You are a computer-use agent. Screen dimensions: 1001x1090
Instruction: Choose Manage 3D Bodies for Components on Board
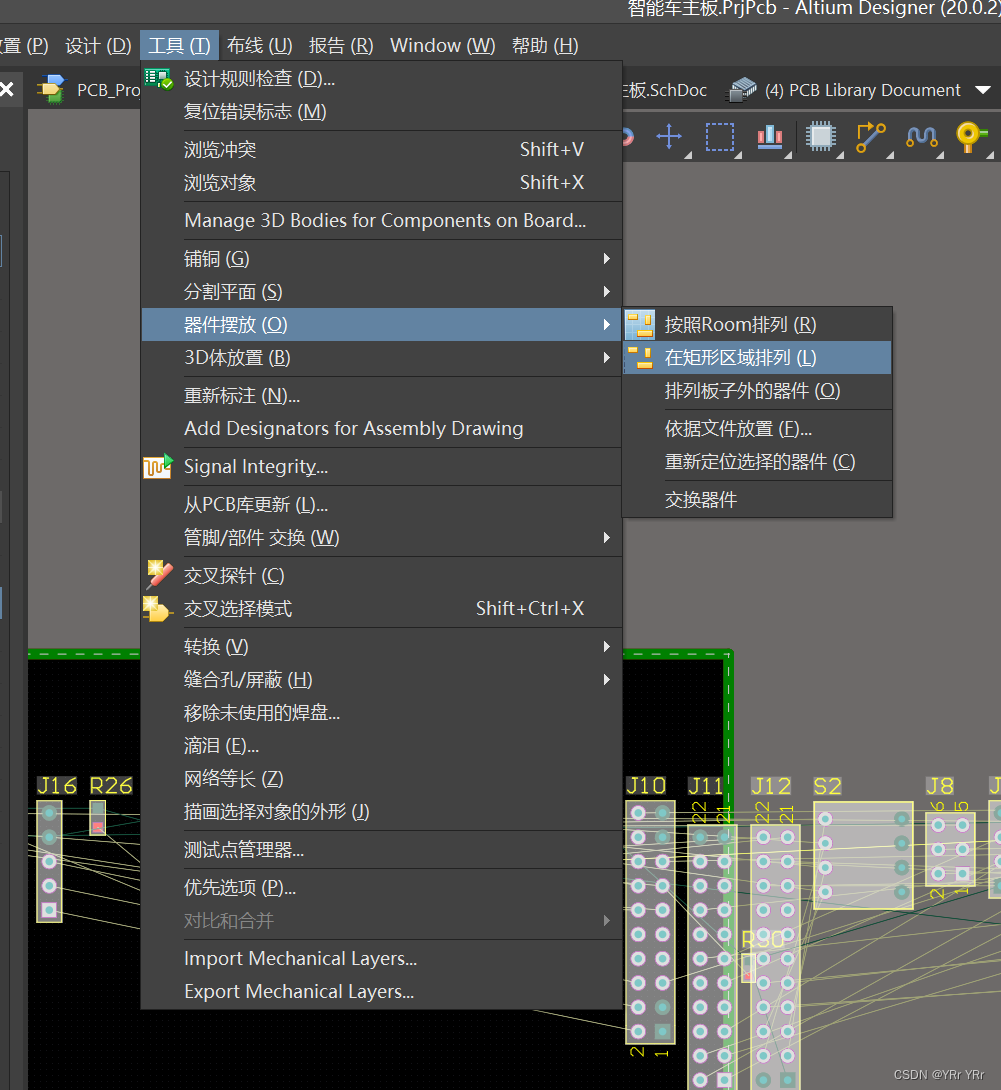tap(381, 220)
